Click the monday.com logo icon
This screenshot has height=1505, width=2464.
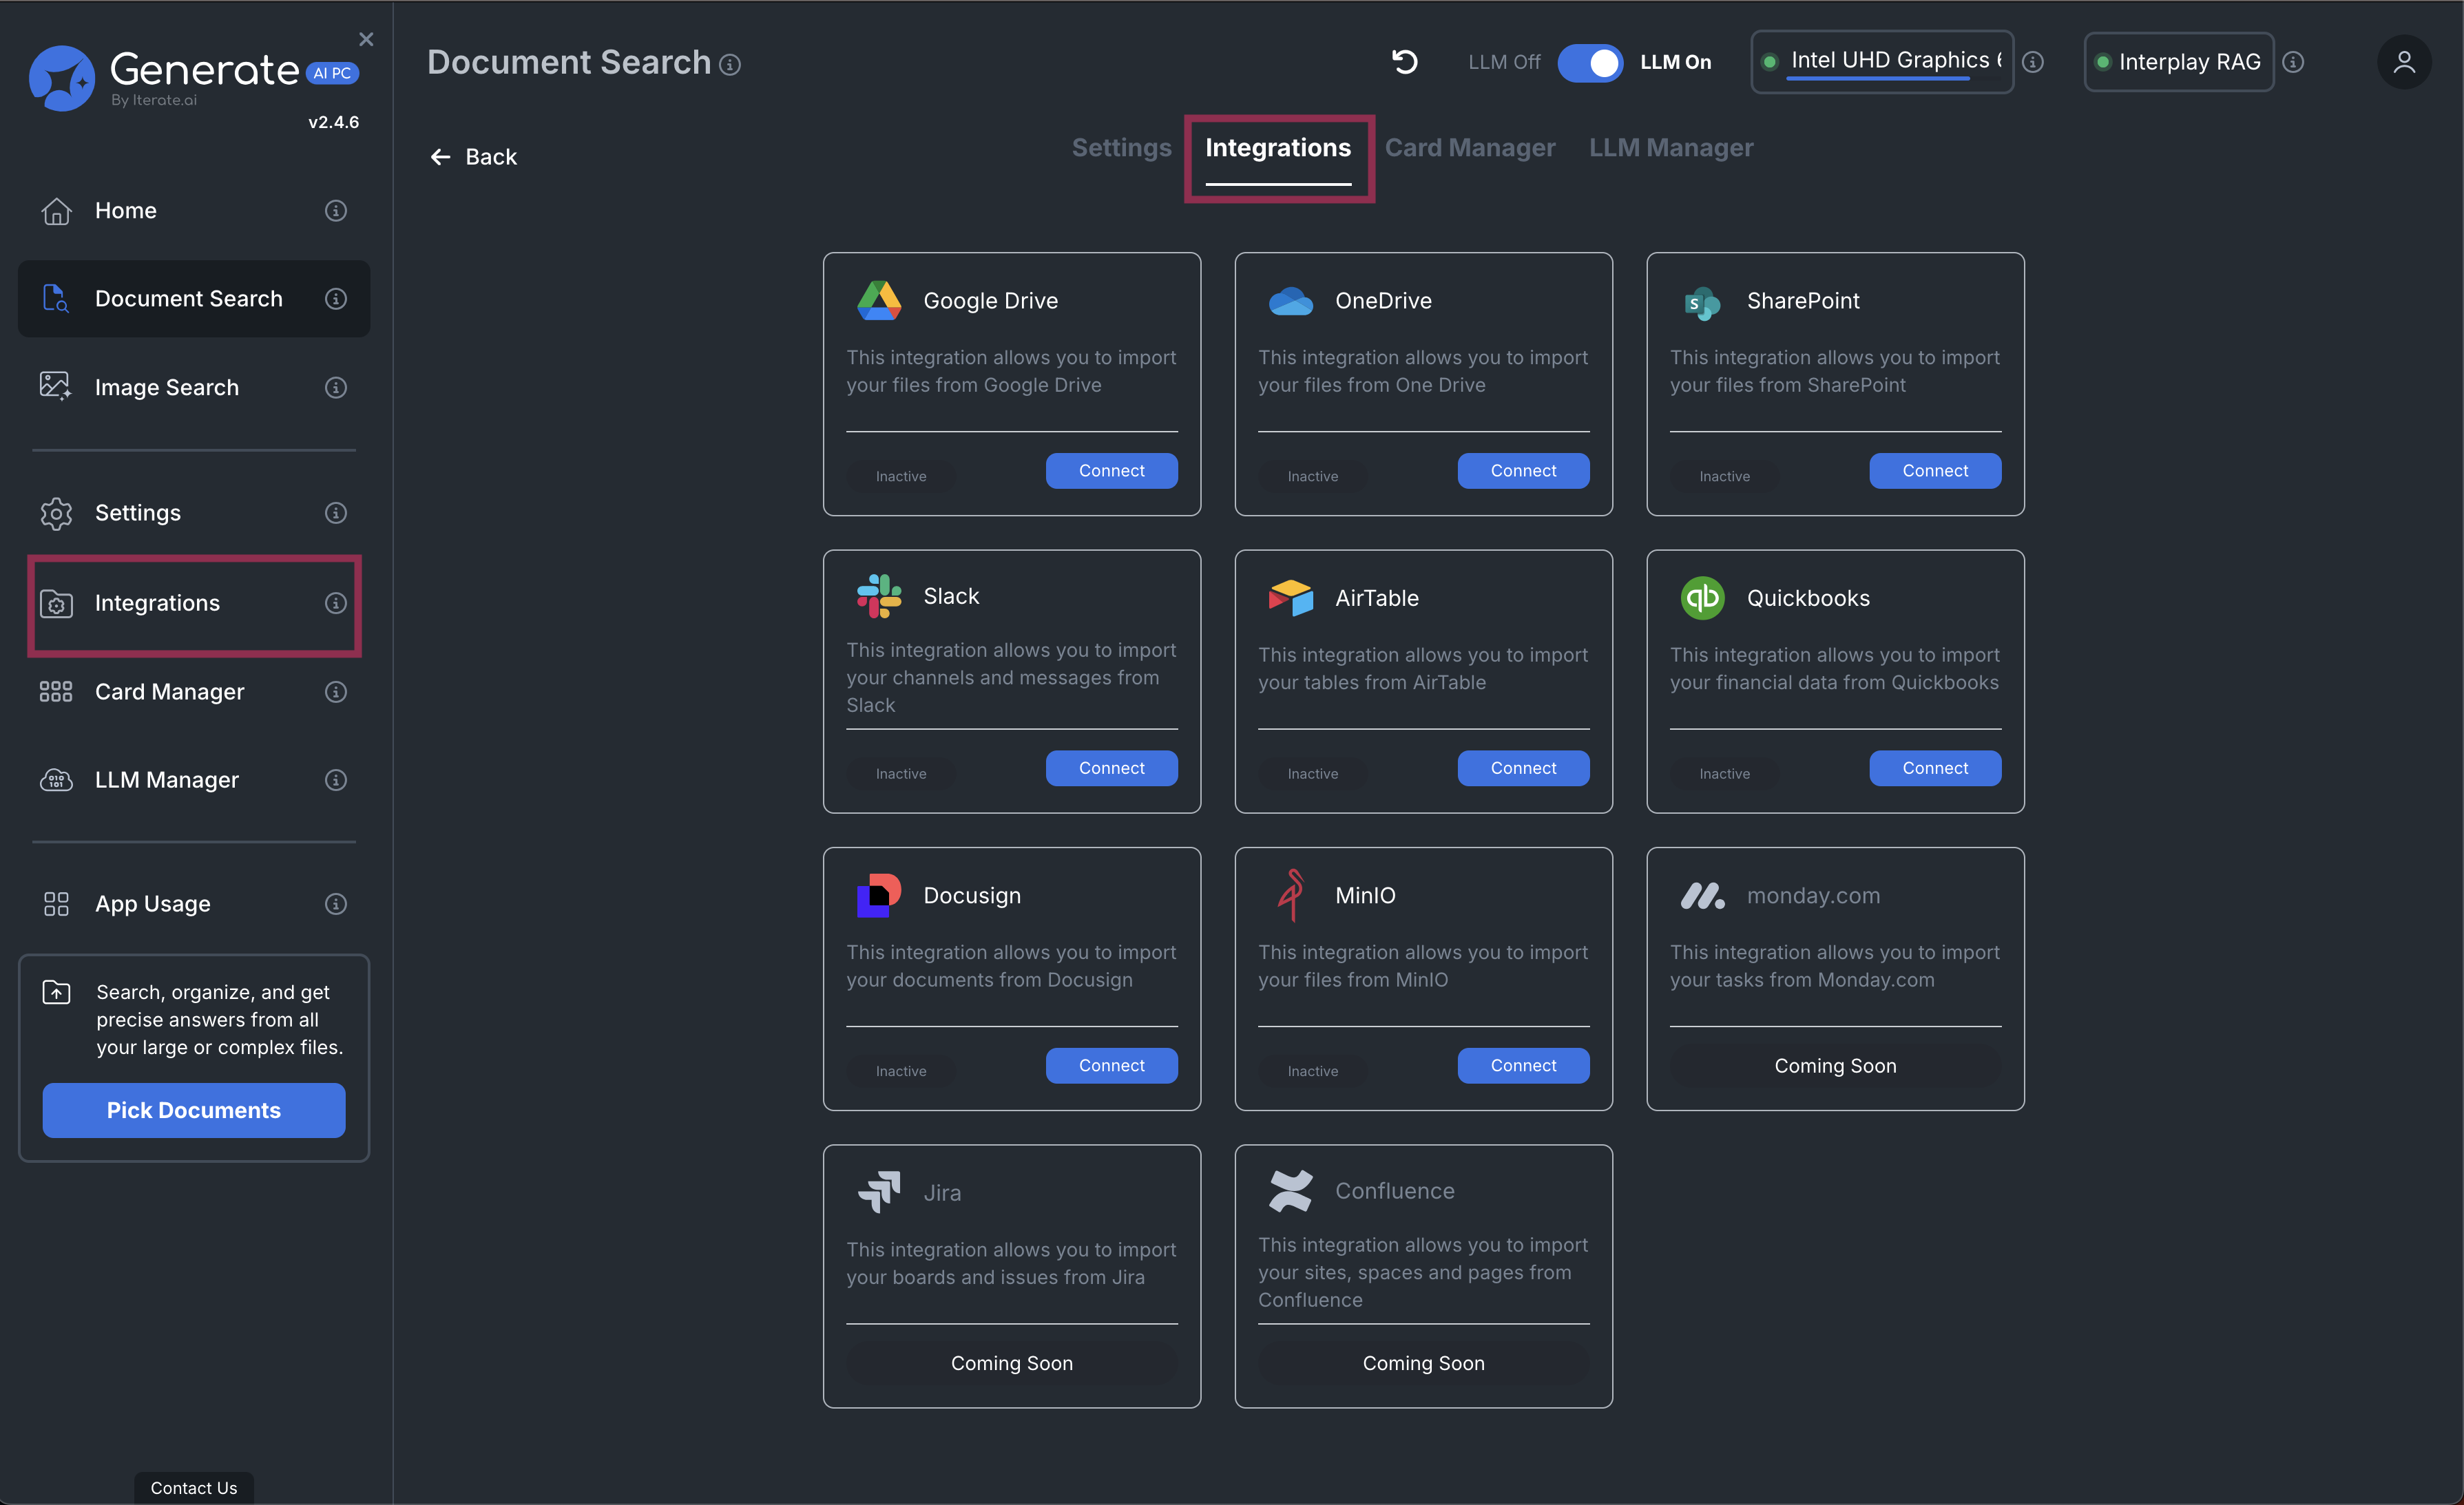click(x=1702, y=896)
